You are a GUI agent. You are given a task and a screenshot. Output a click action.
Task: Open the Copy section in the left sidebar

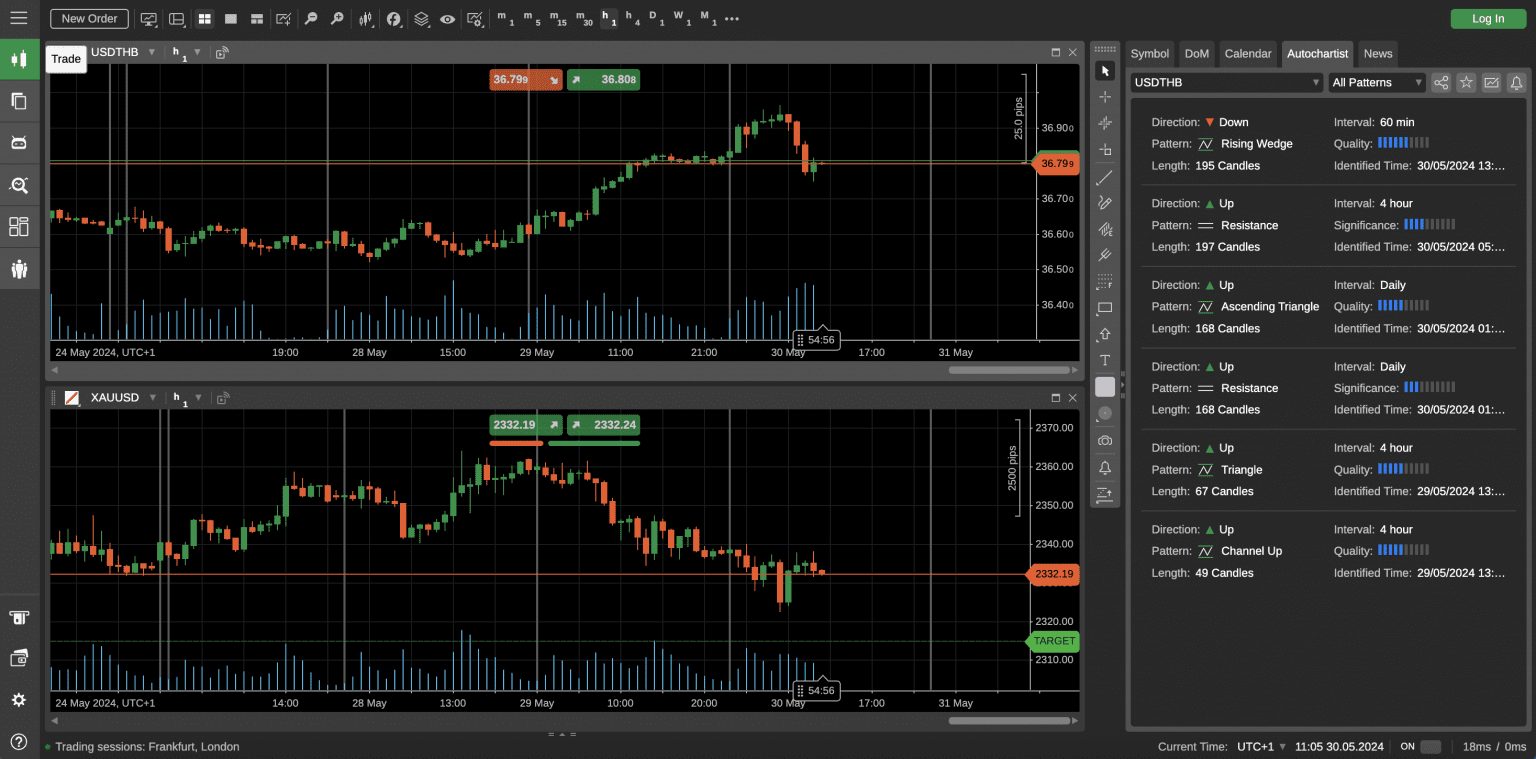[19, 100]
